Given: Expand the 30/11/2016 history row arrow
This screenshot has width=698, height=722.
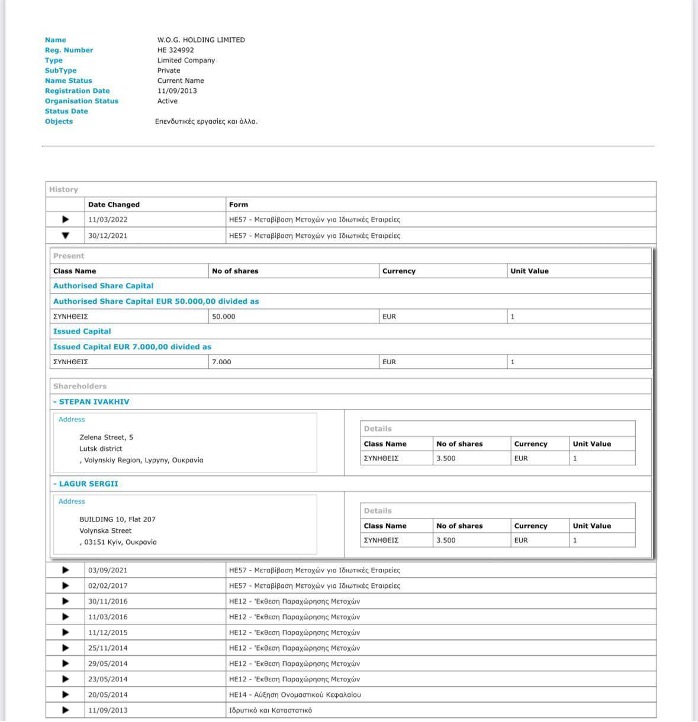Looking at the screenshot, I should click(x=66, y=601).
